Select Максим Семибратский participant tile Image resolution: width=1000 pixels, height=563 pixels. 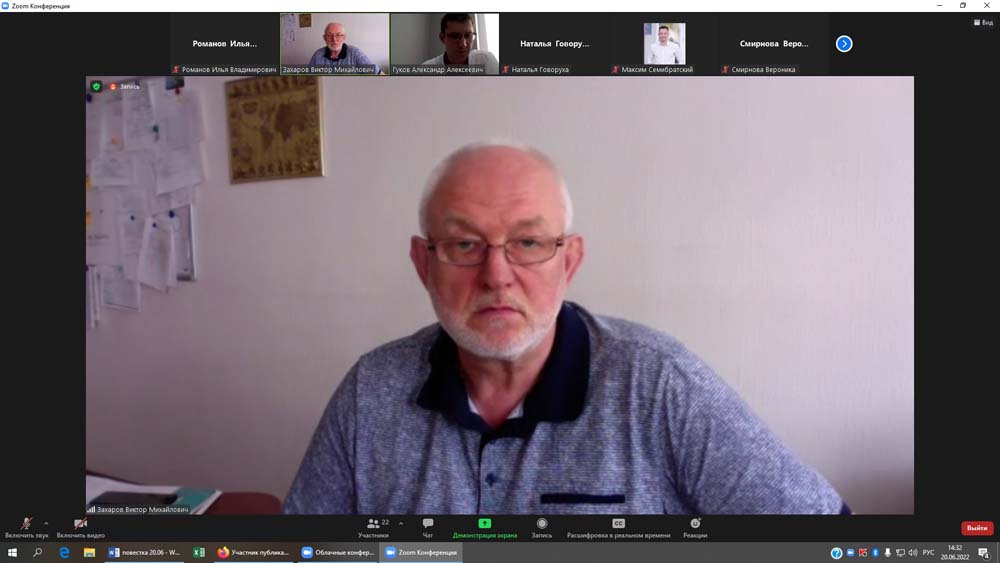click(x=664, y=44)
